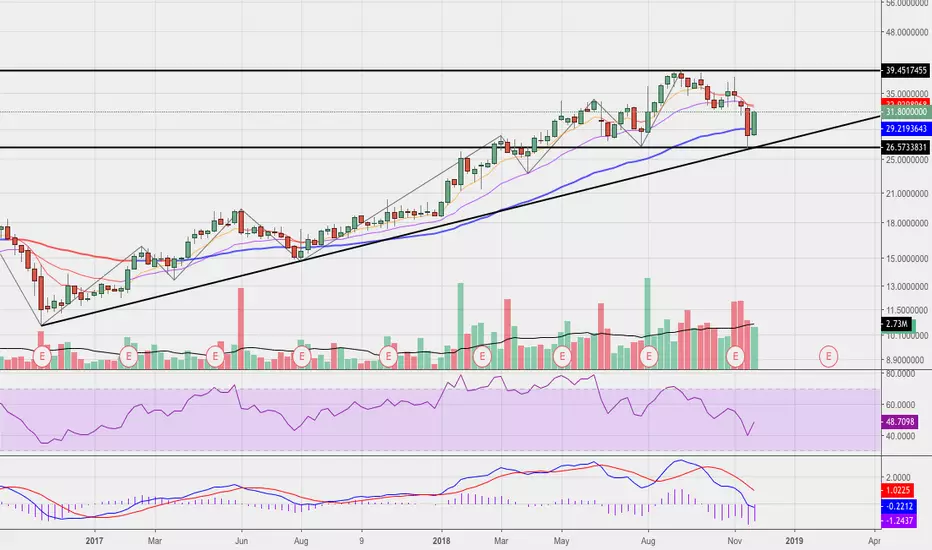Image resolution: width=932 pixels, height=550 pixels.
Task: Click the 35.0000000 price axis tick
Action: pyautogui.click(x=907, y=94)
